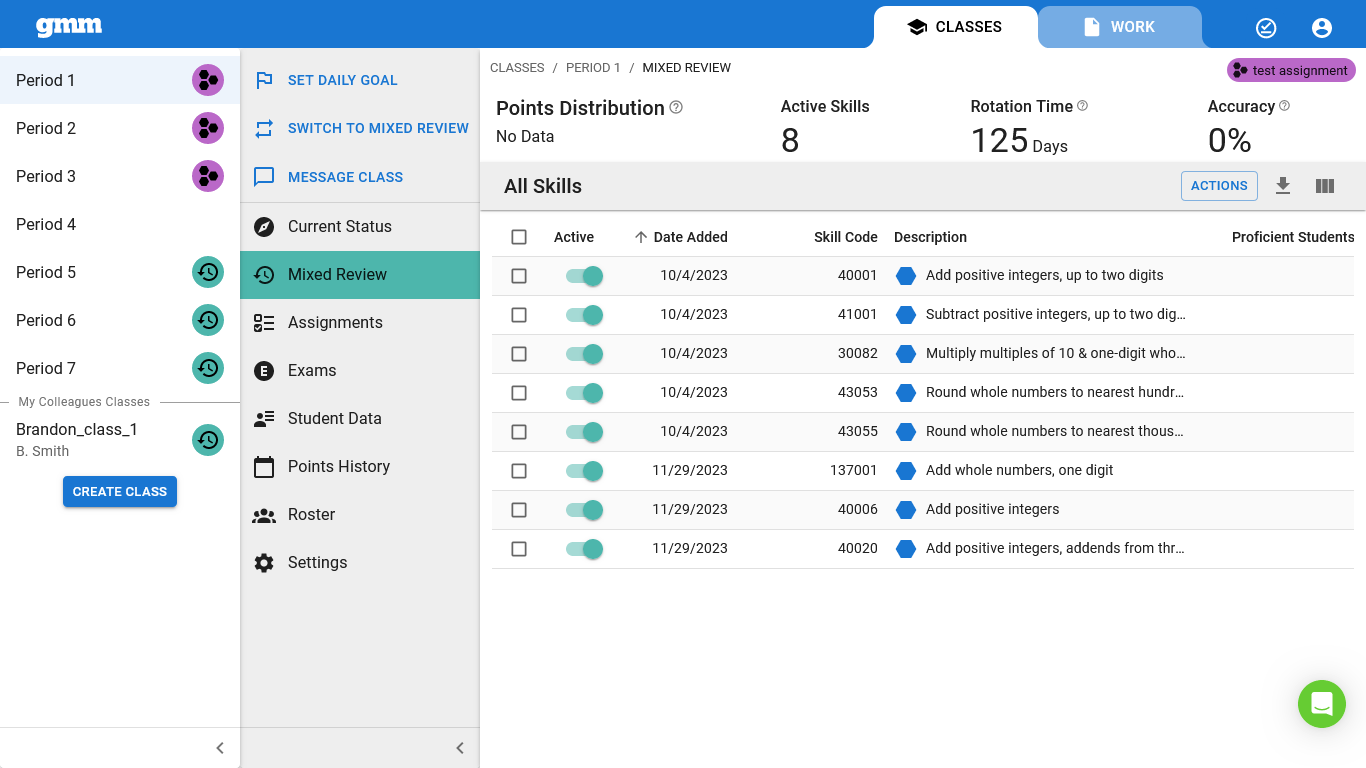Open the user account icon
Image resolution: width=1366 pixels, height=768 pixels.
(1322, 28)
